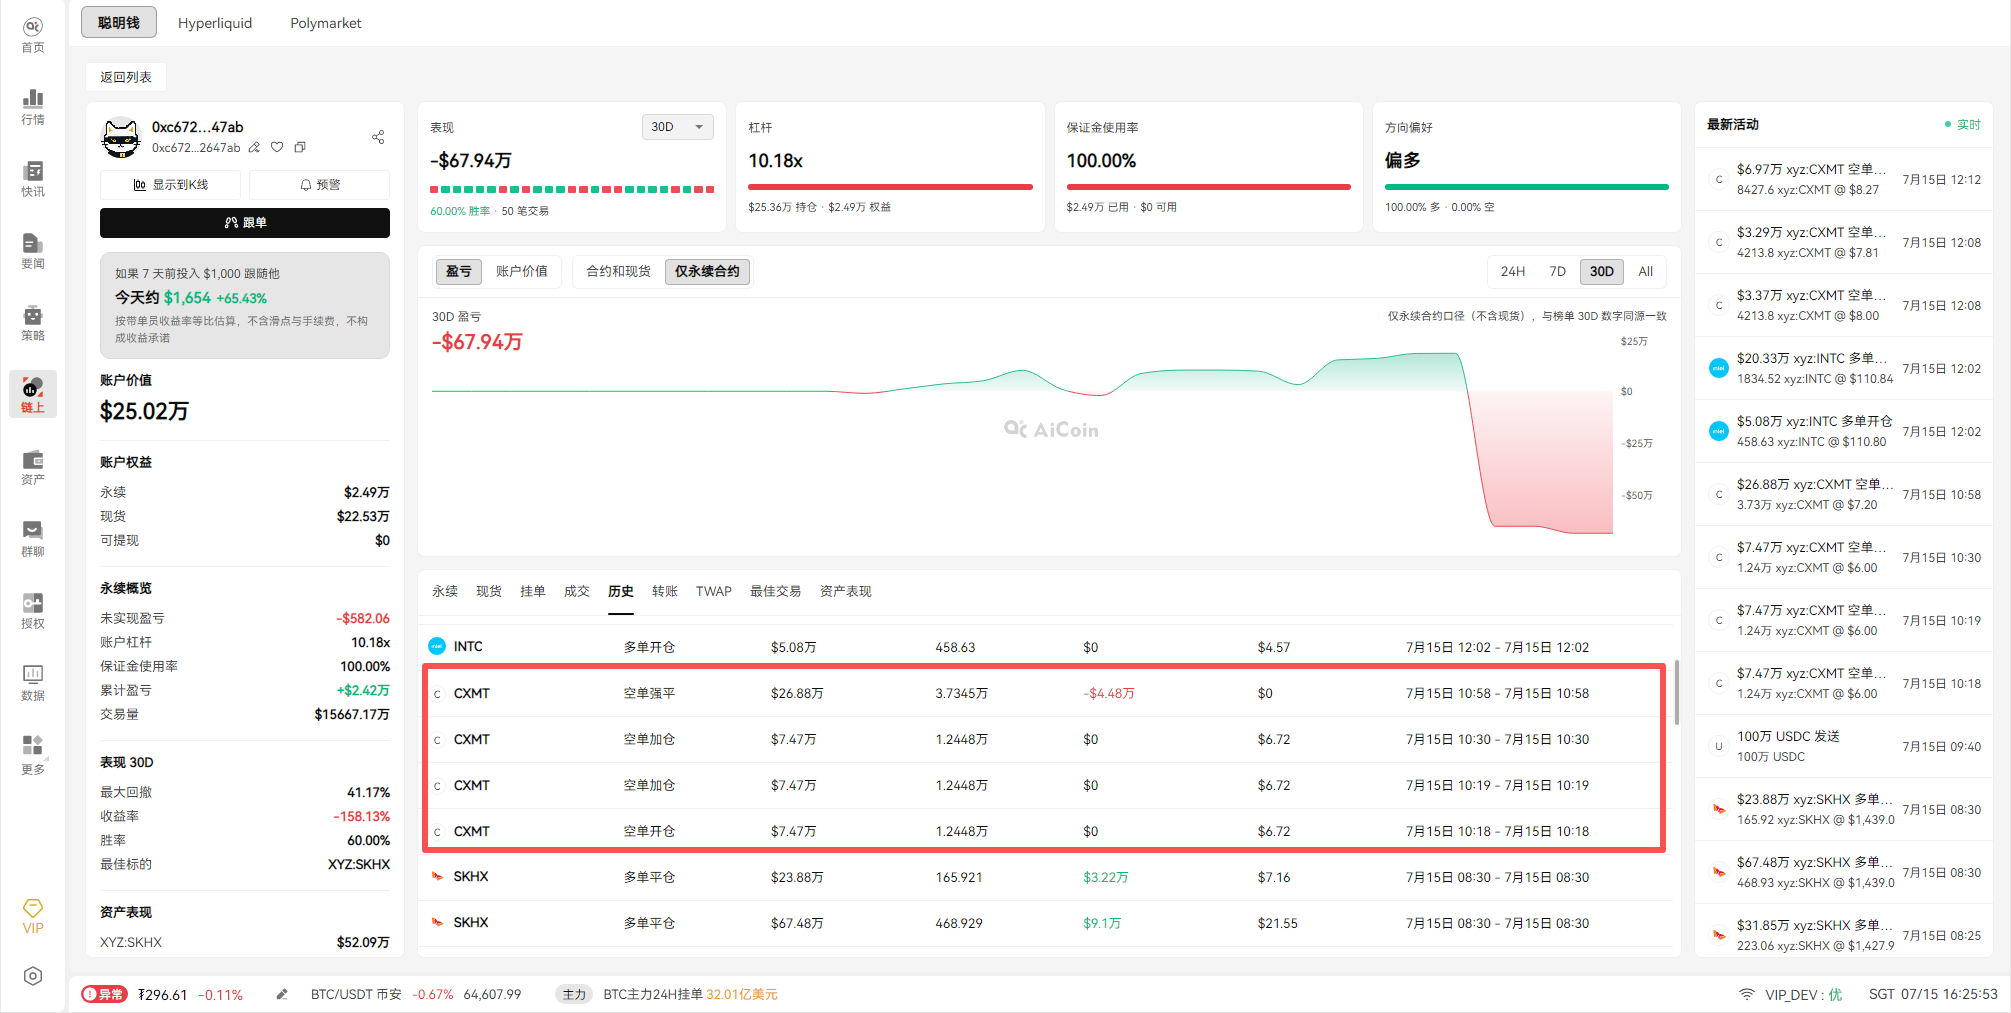Open the 授权 authorization key icon

click(33, 611)
